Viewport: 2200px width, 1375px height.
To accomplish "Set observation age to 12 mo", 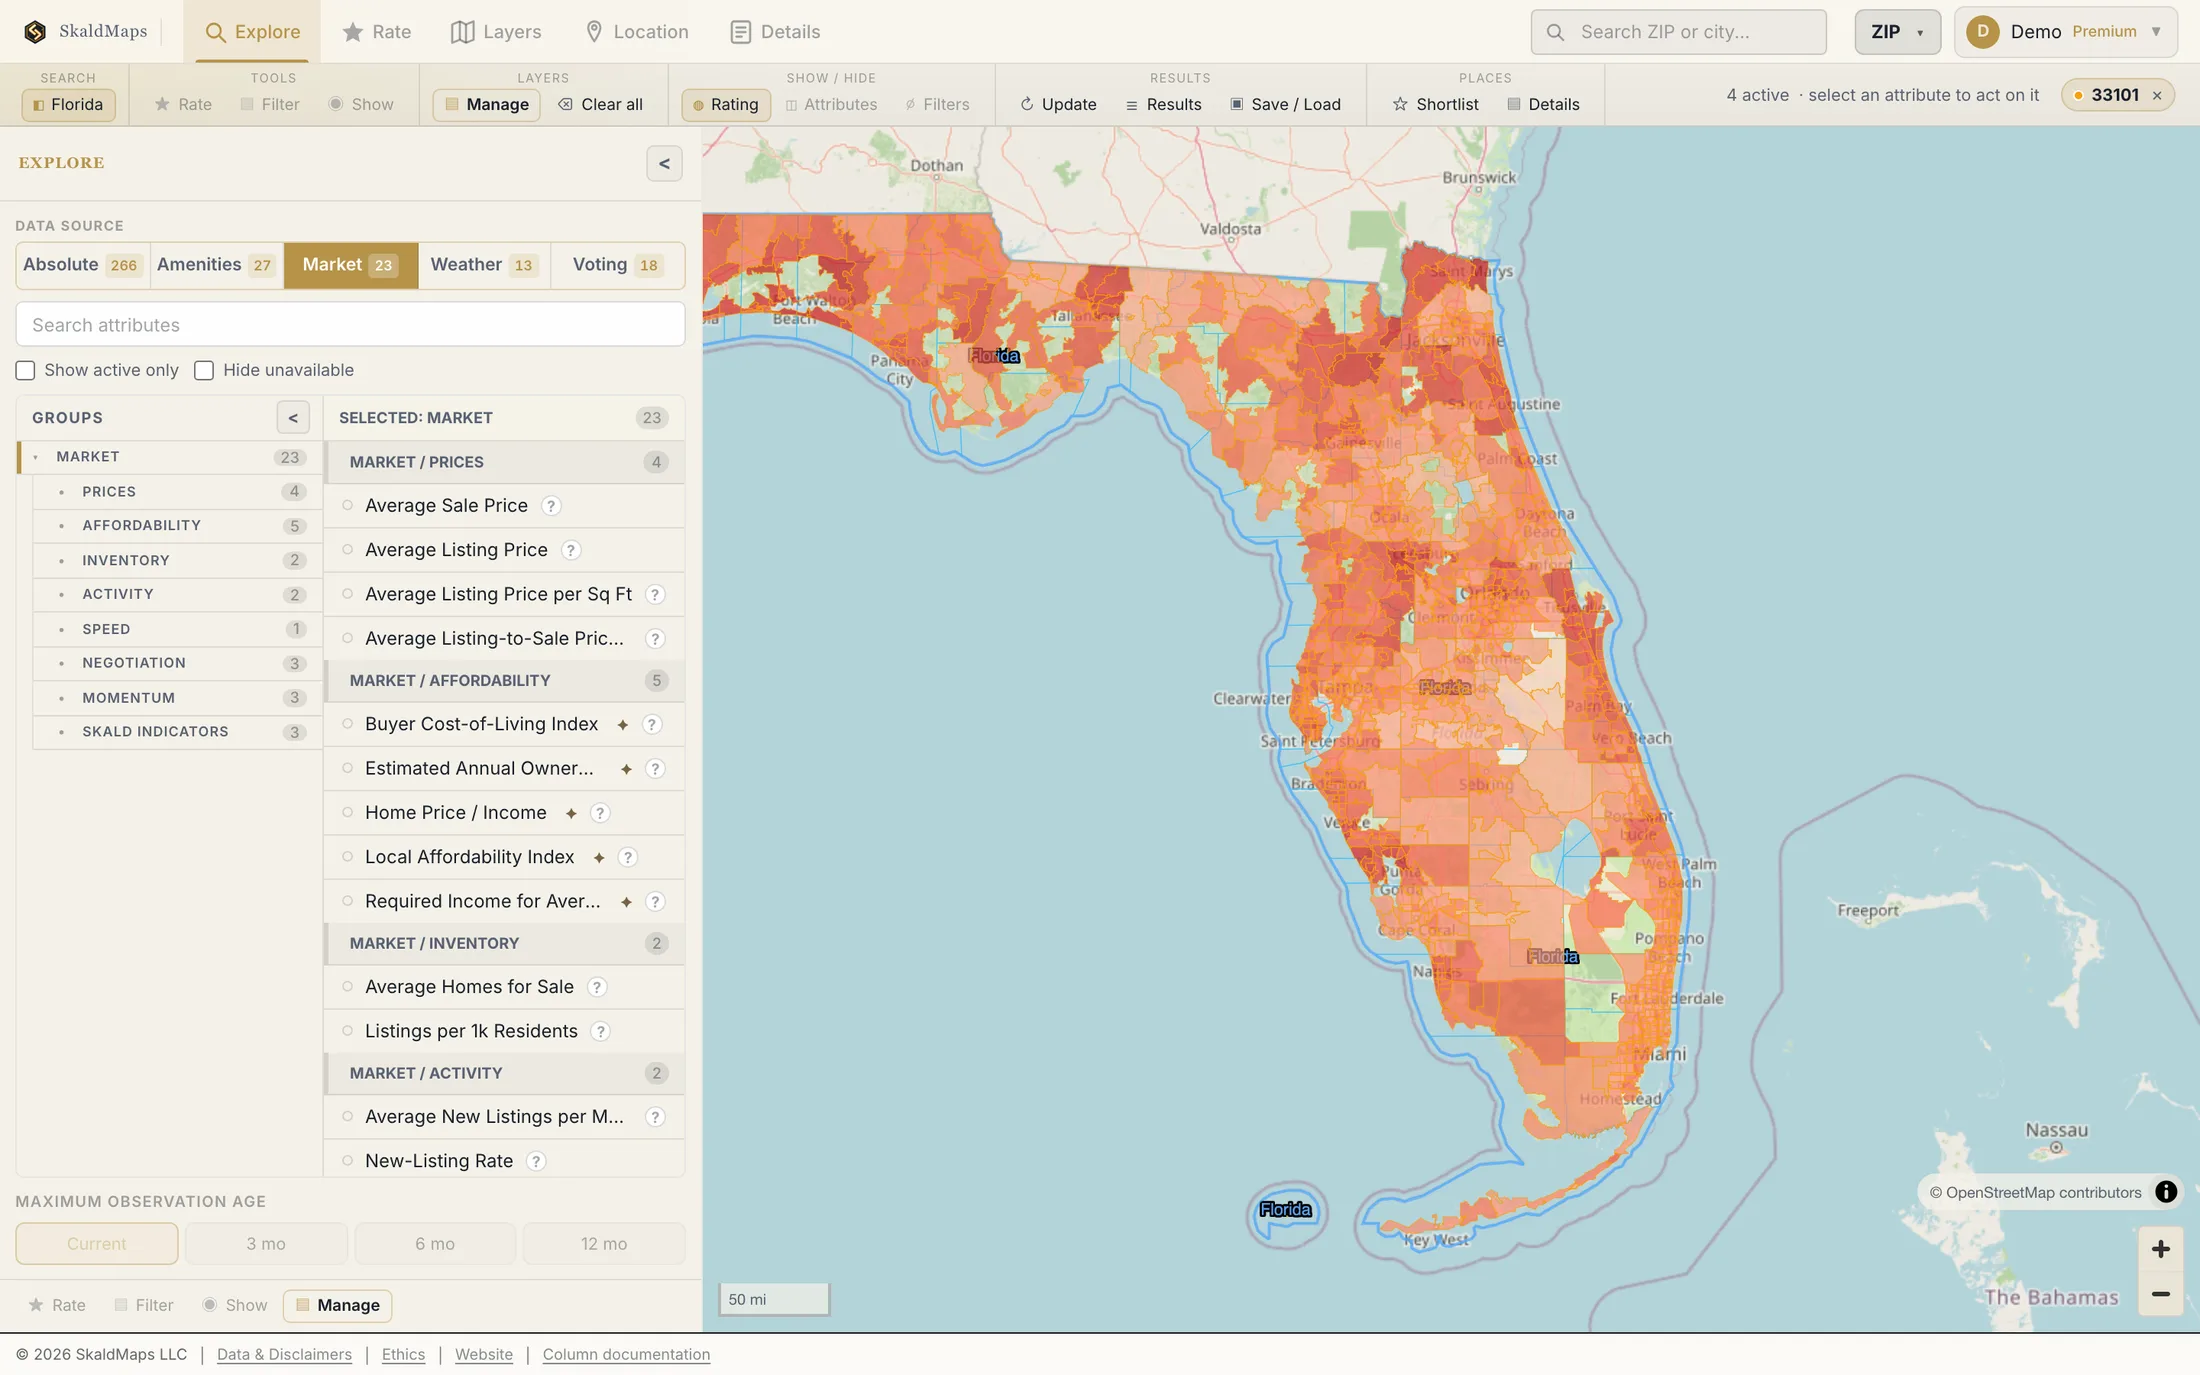I will point(604,1244).
